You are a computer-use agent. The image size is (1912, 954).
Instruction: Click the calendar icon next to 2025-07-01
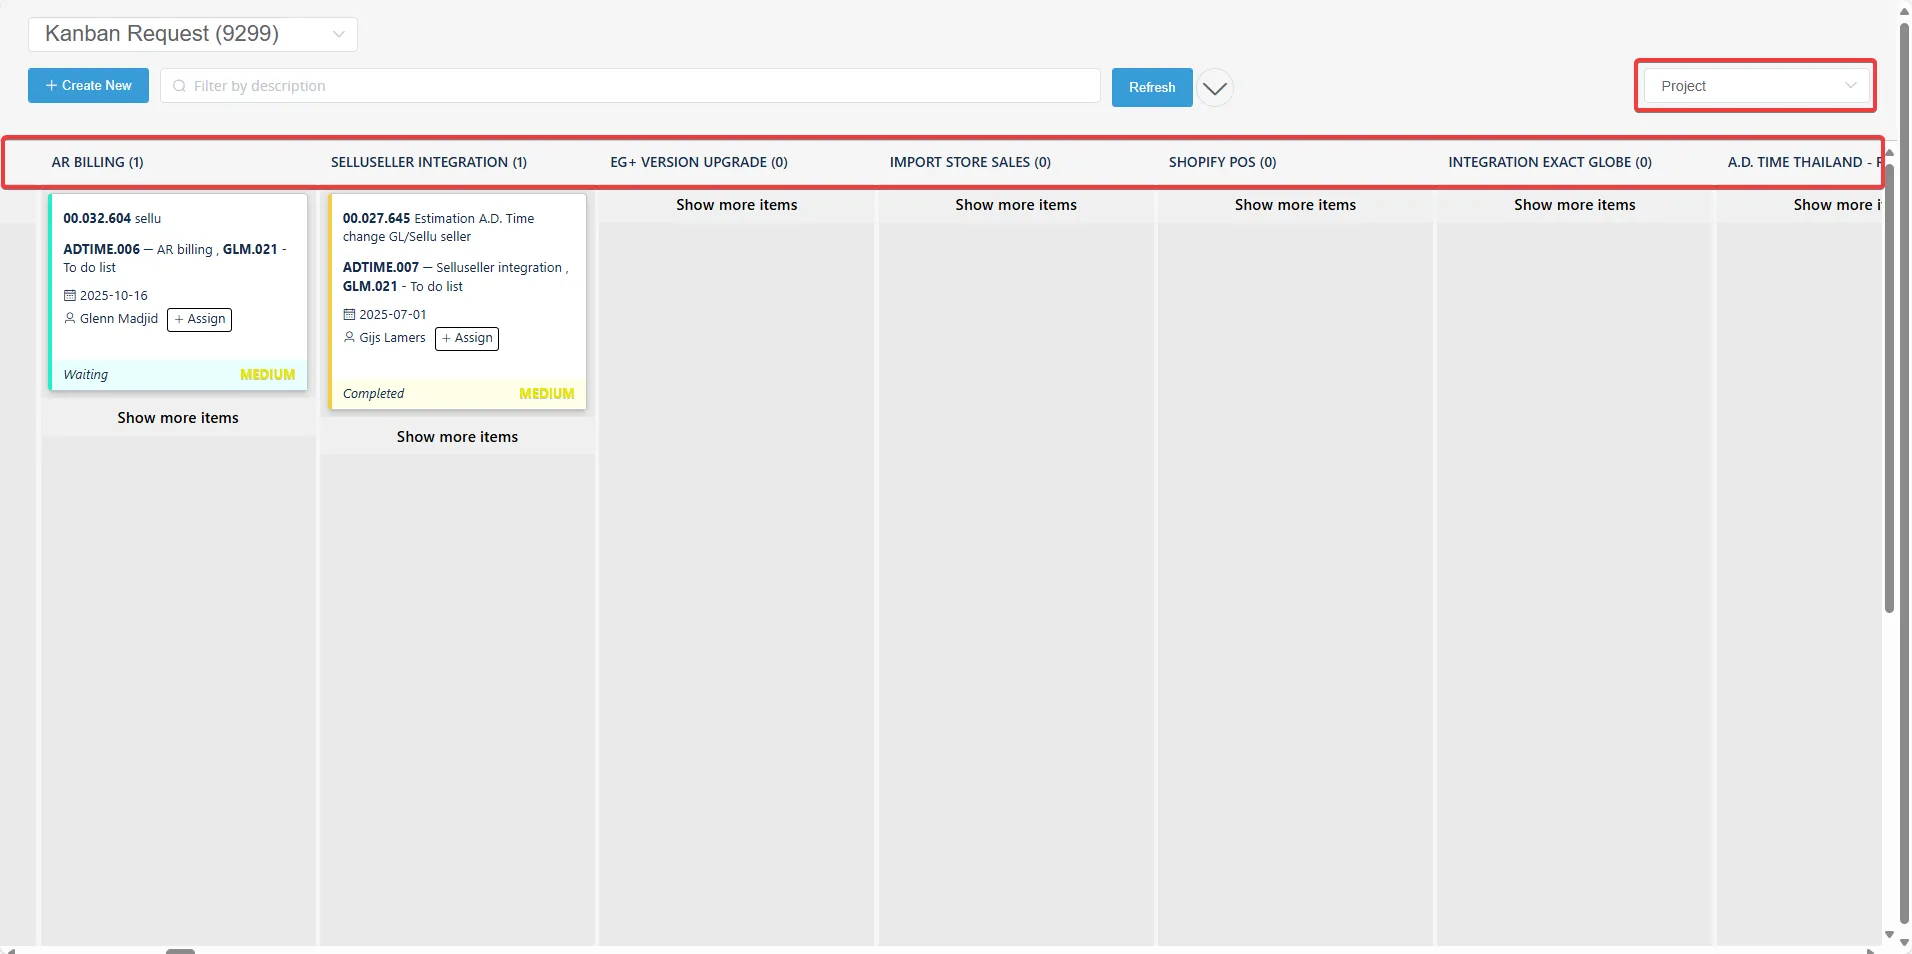click(349, 315)
